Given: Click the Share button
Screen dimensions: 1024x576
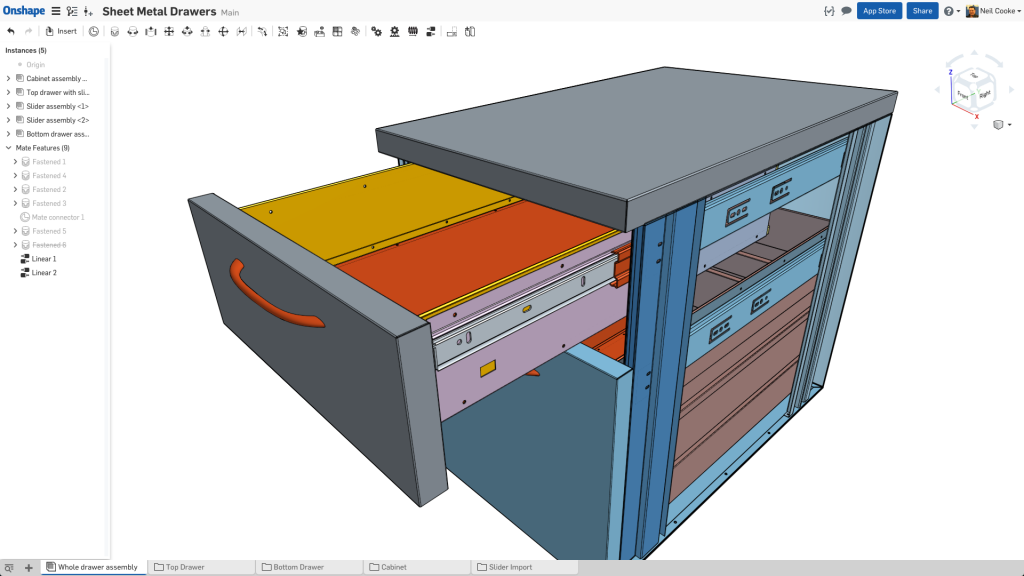Looking at the screenshot, I should coord(922,11).
